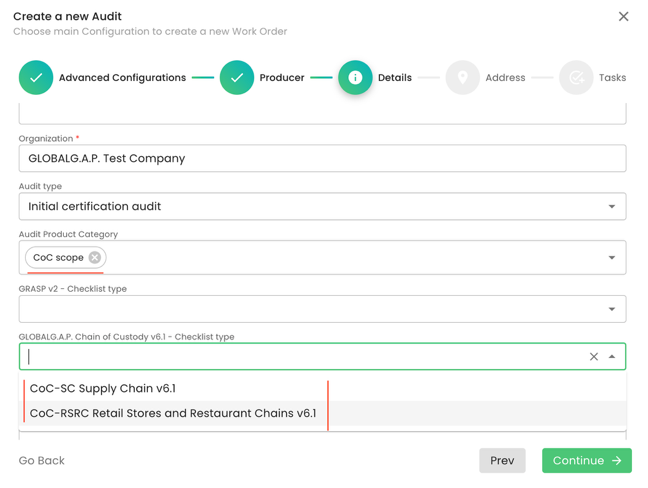
Task: Click the partially visible field above Organization
Action: [x=322, y=113]
